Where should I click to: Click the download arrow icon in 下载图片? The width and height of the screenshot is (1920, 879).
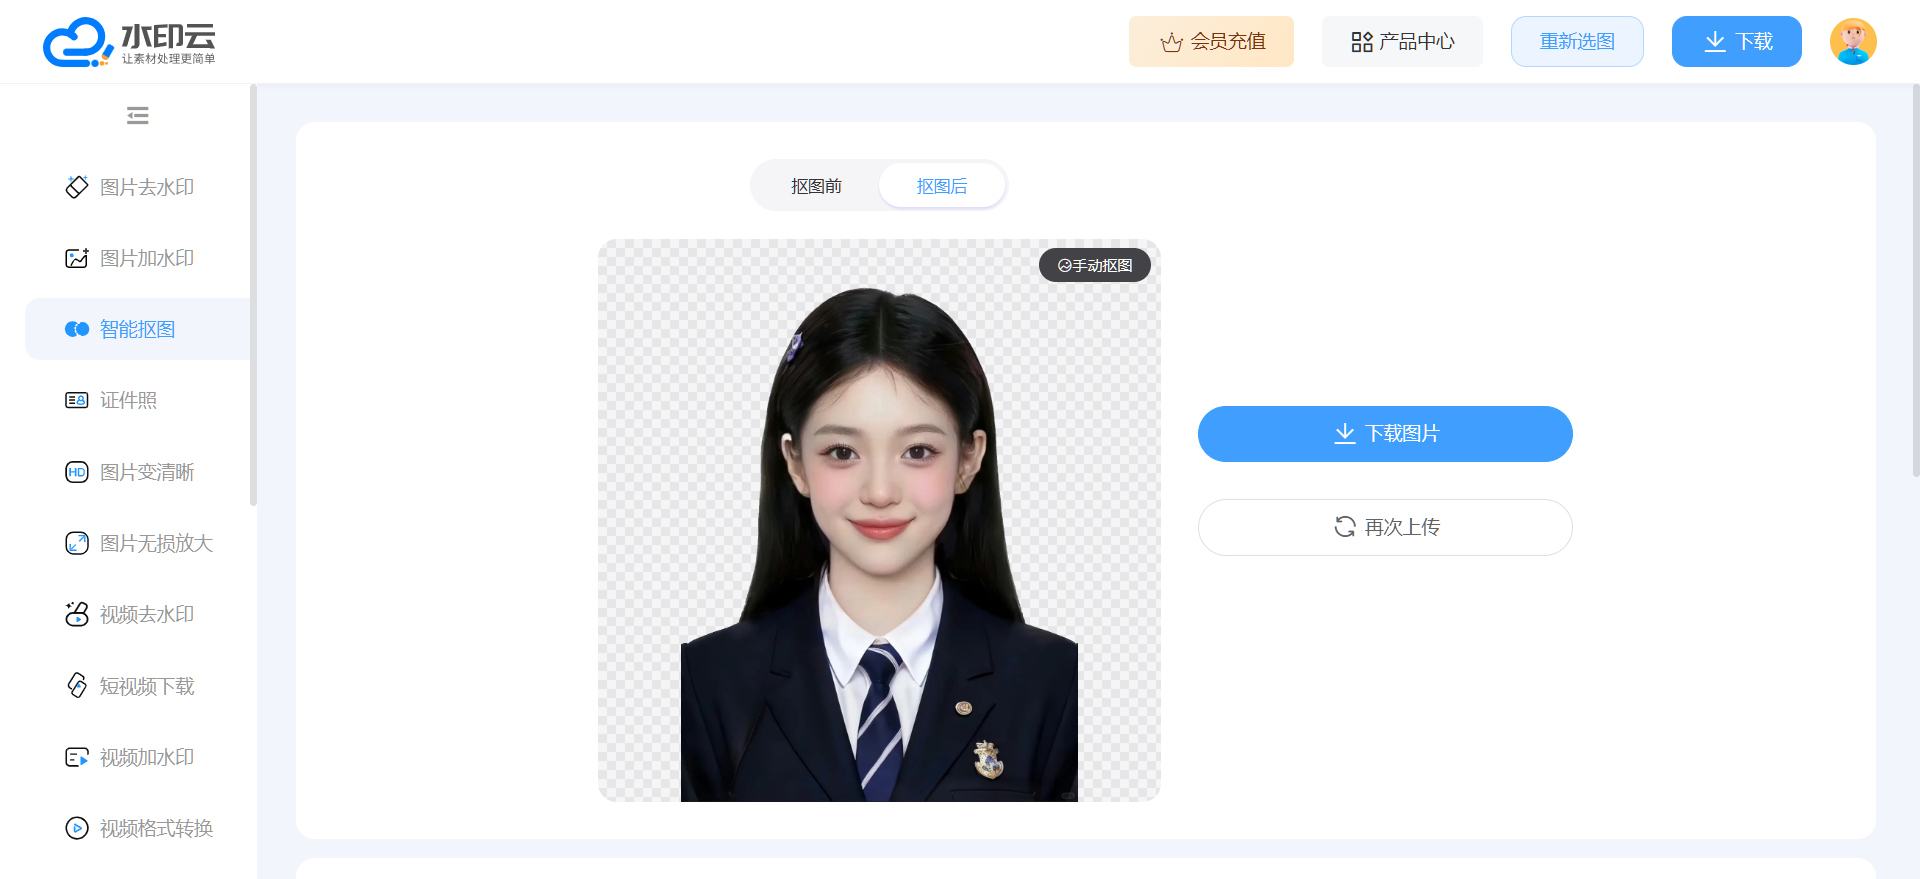pos(1345,433)
